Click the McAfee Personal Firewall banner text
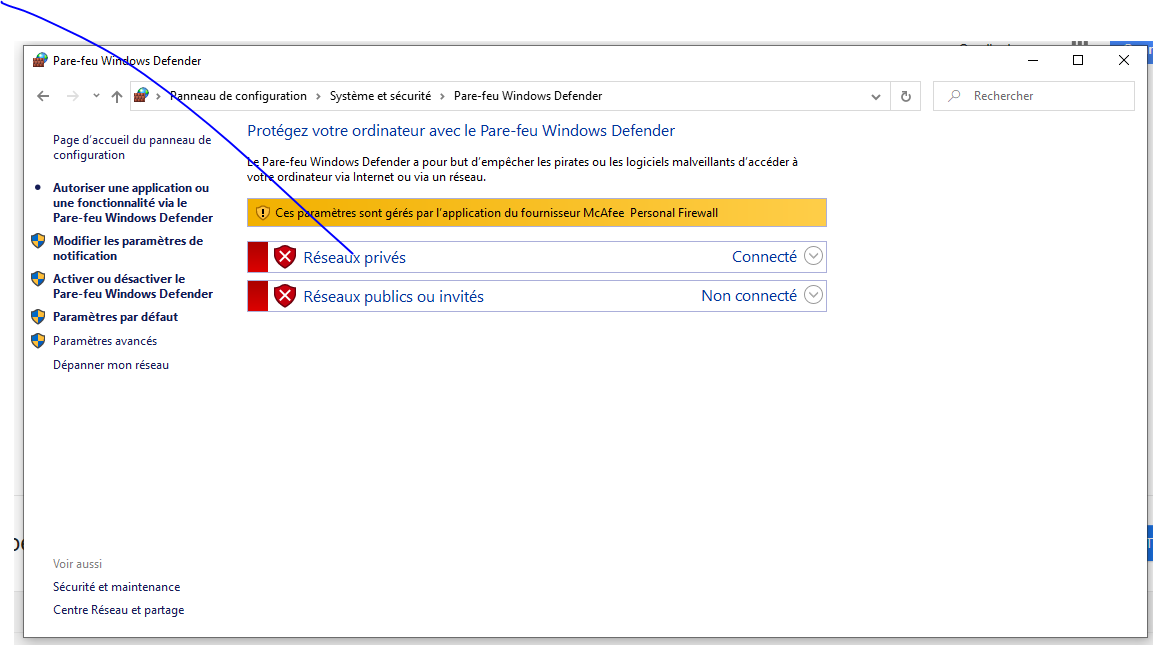 [x=496, y=213]
